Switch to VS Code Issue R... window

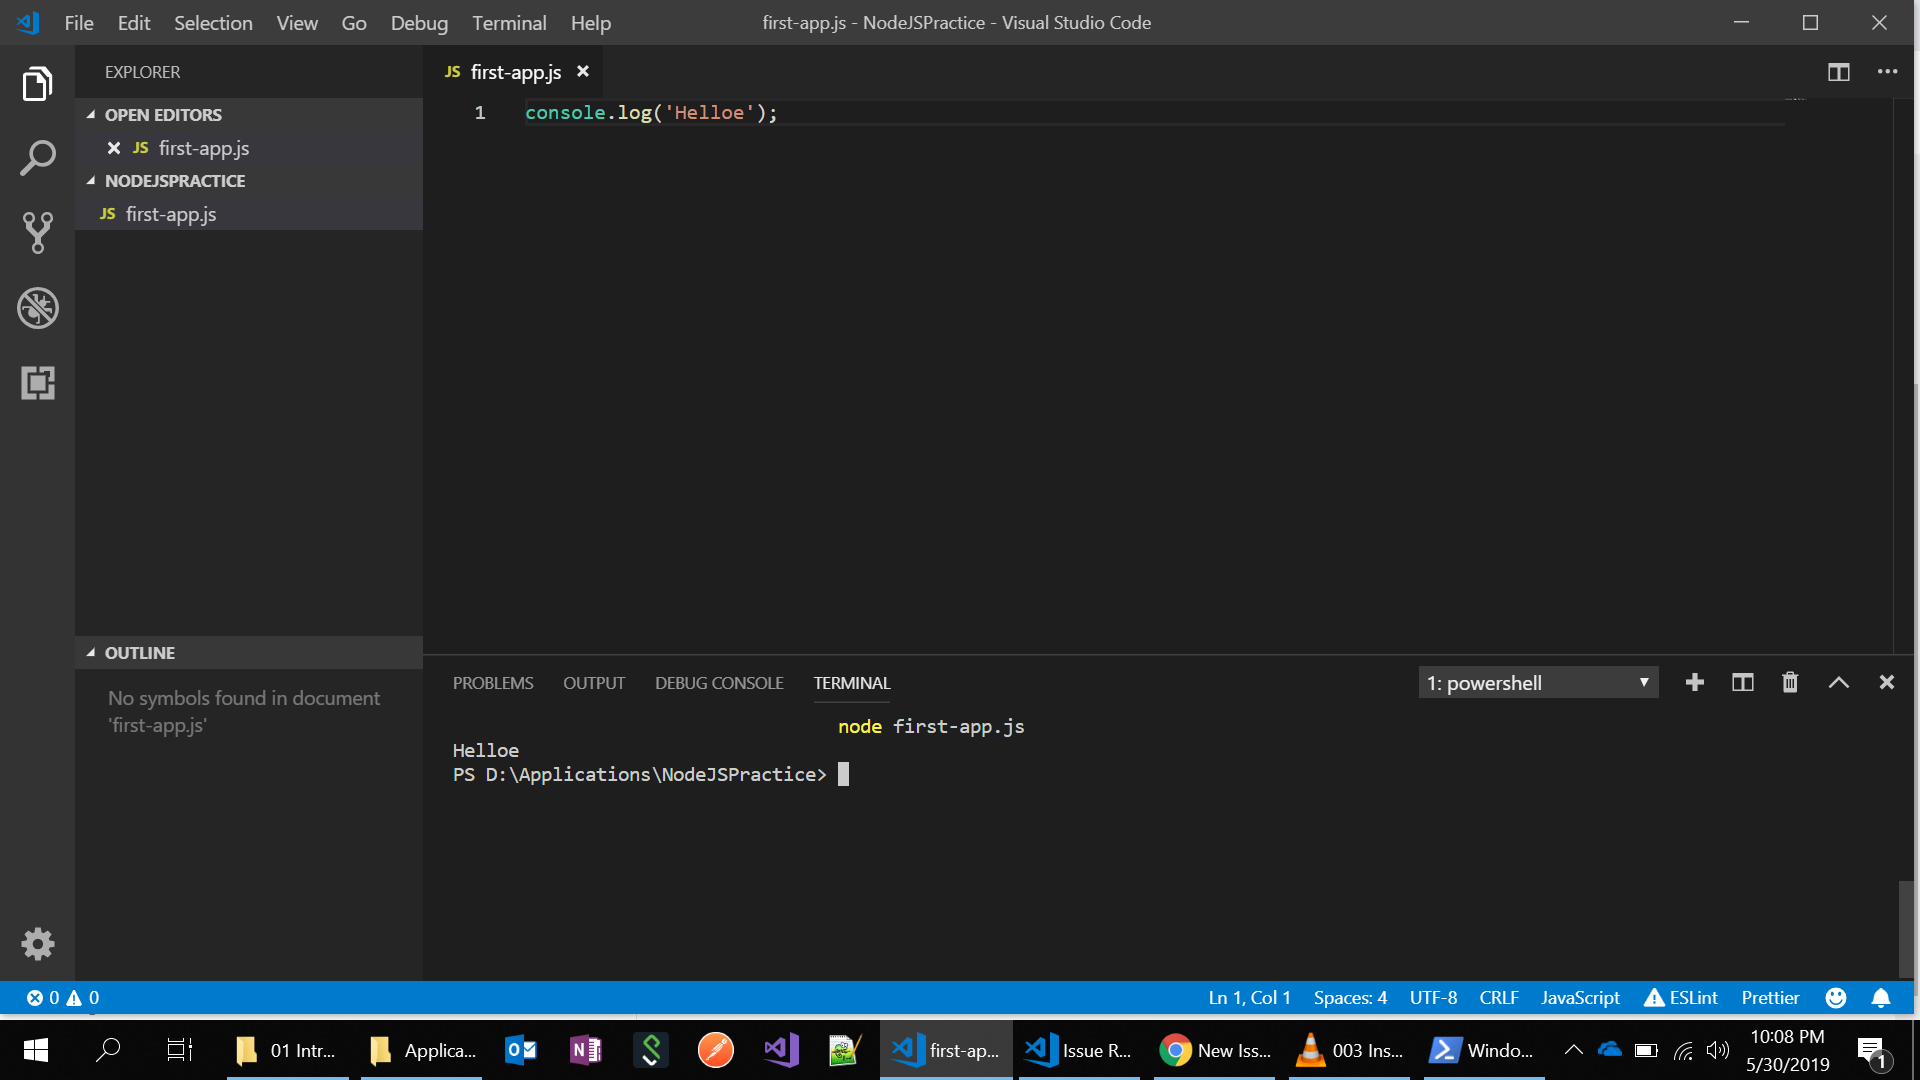1080,1050
